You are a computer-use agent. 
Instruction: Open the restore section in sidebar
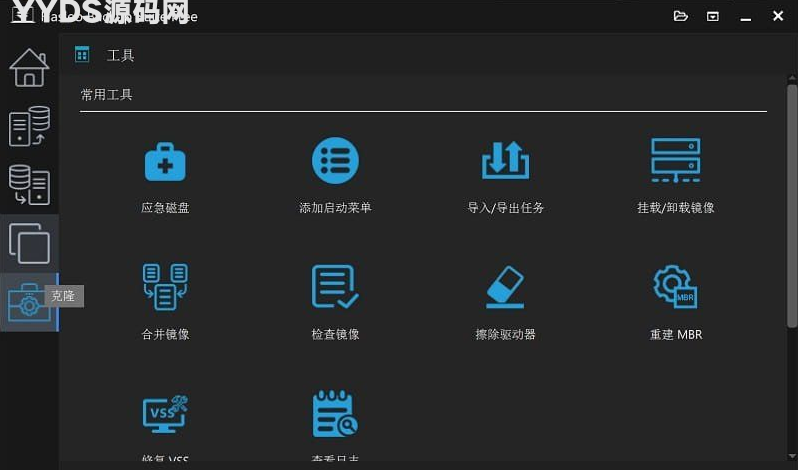[29, 185]
